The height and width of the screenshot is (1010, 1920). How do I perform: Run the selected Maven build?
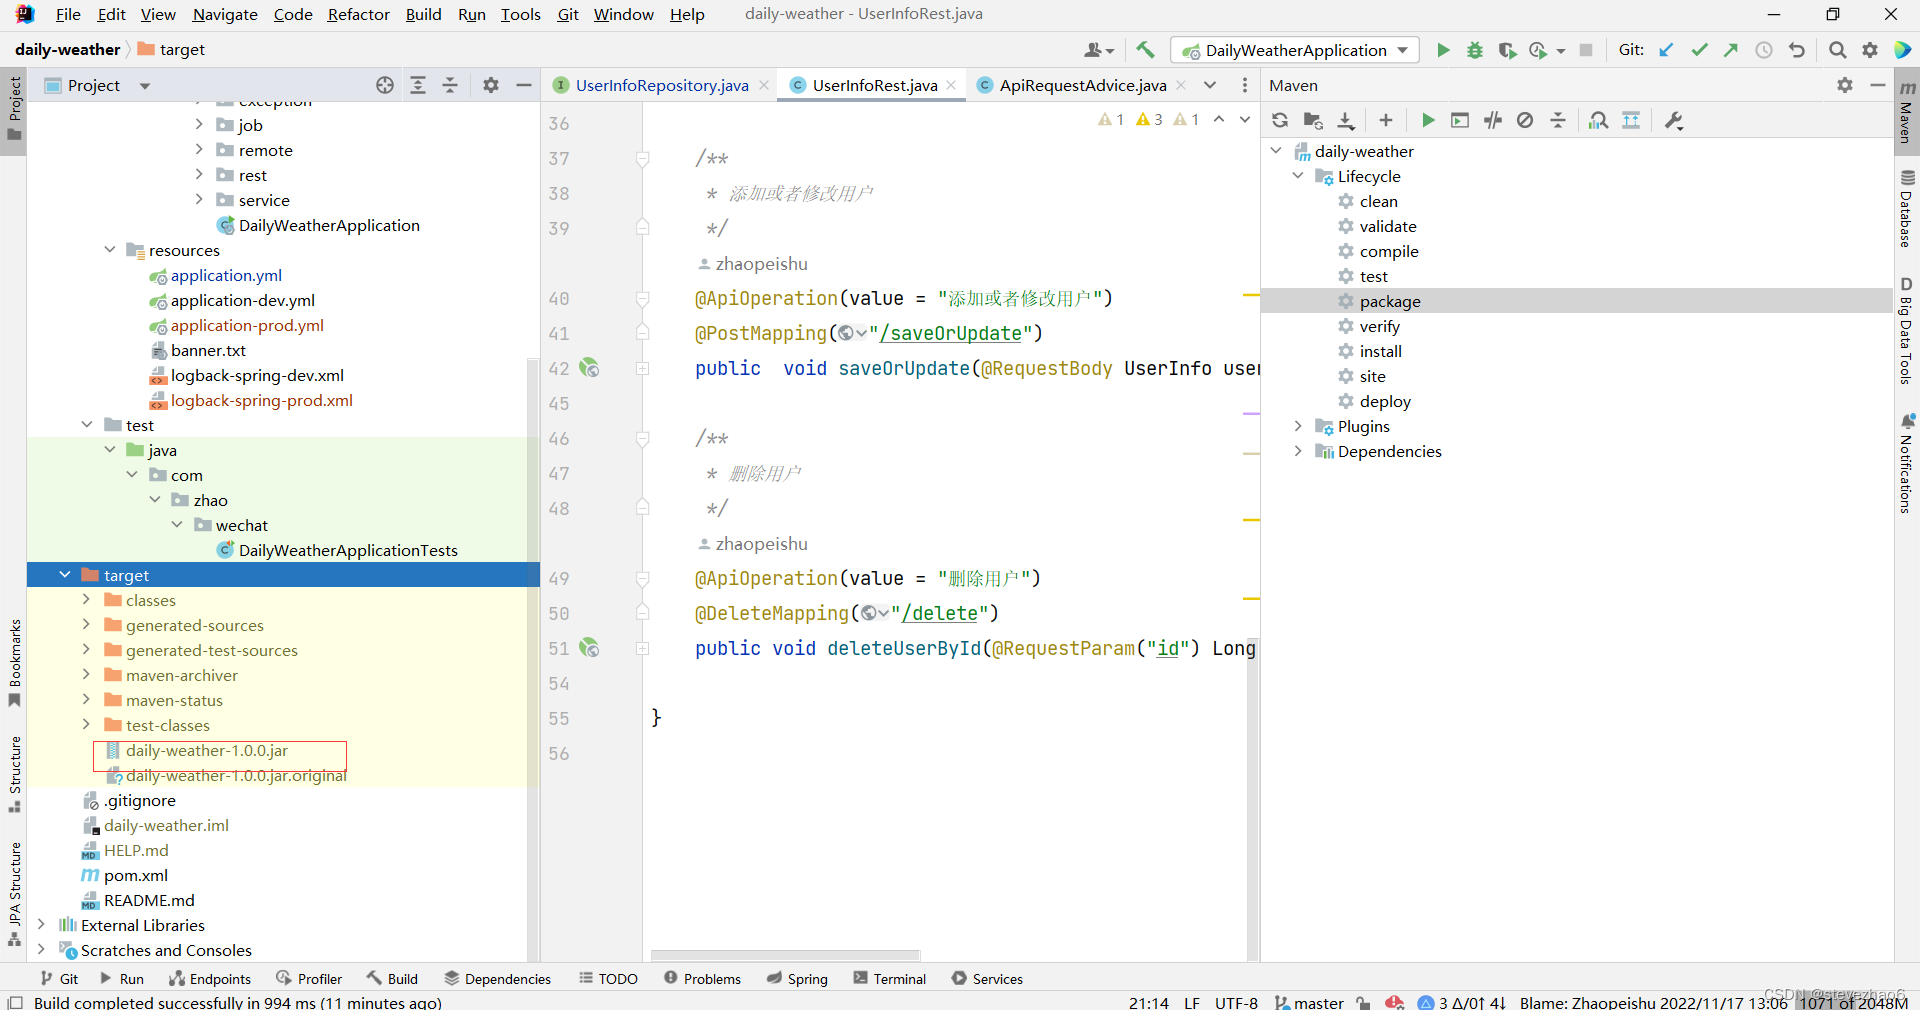click(x=1428, y=120)
